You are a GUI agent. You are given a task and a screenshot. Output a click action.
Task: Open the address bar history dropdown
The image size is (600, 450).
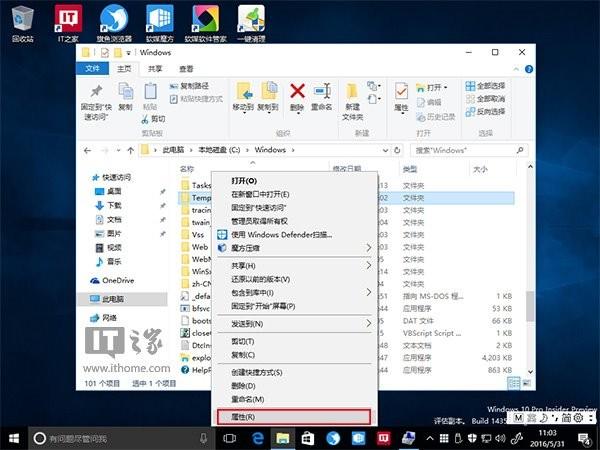tap(385, 150)
